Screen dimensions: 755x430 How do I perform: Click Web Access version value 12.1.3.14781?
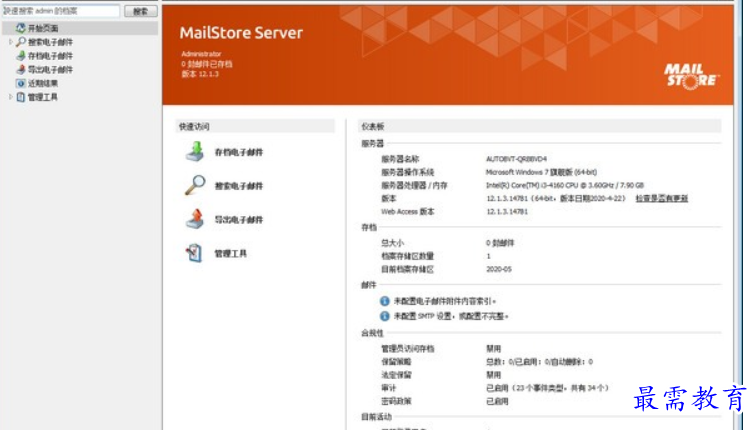click(x=507, y=211)
